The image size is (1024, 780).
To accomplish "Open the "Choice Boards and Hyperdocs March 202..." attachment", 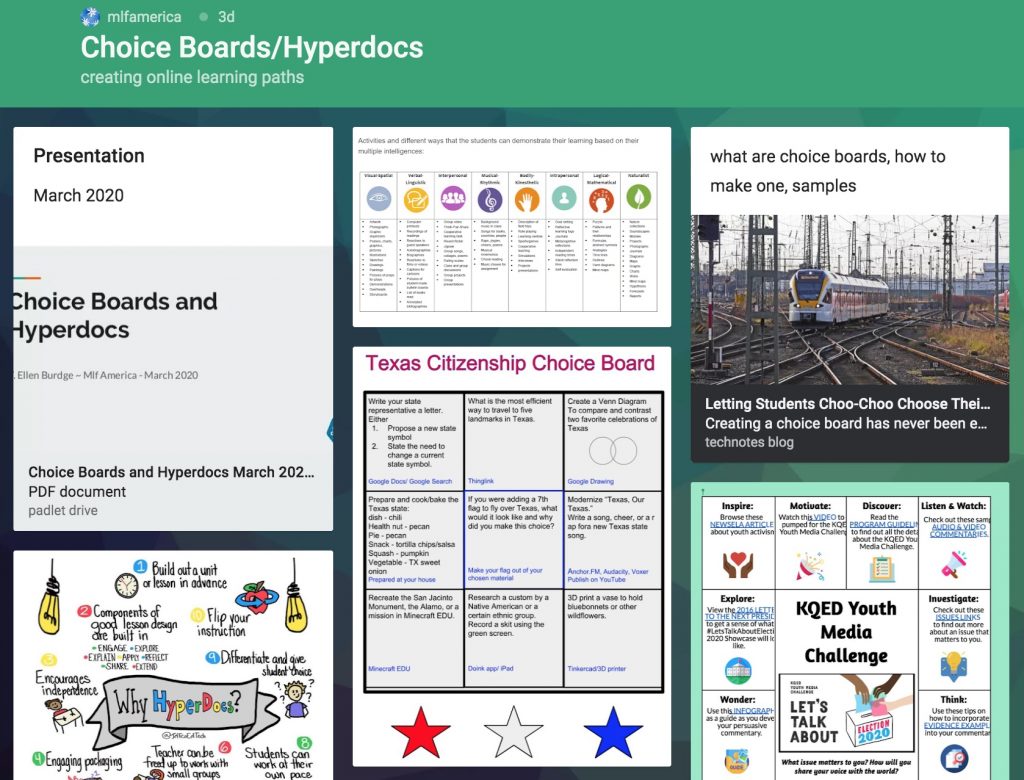I will [x=171, y=472].
